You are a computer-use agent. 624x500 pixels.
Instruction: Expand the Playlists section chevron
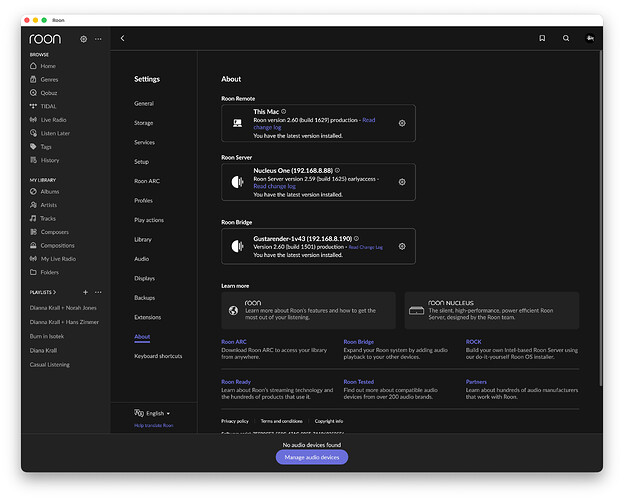[55, 292]
